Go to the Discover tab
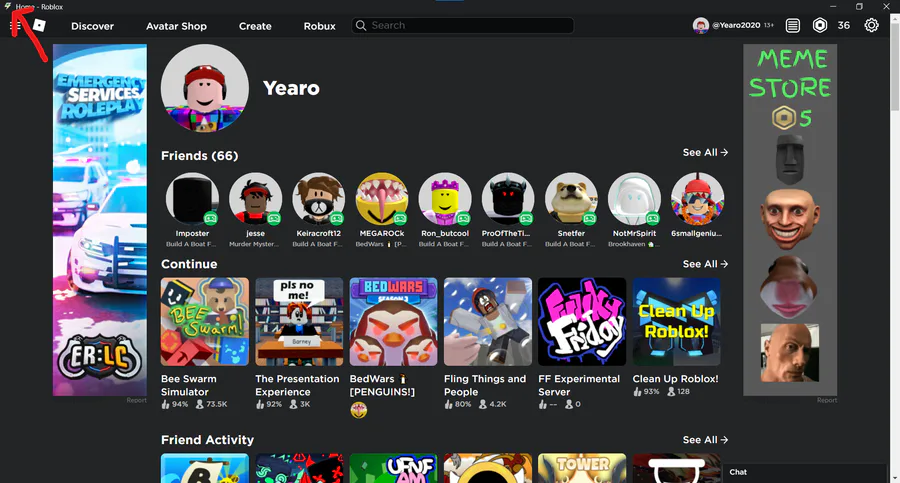The height and width of the screenshot is (483, 900). tap(92, 26)
